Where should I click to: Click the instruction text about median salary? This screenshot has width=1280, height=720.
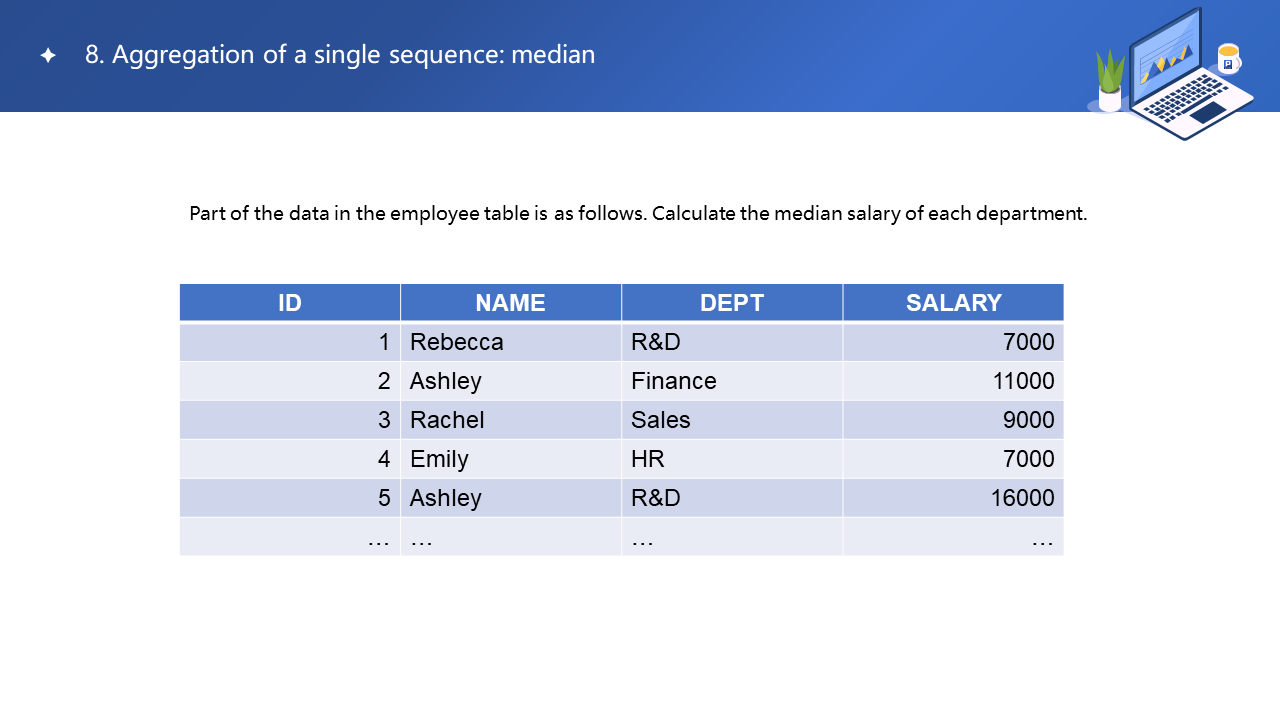coord(638,213)
